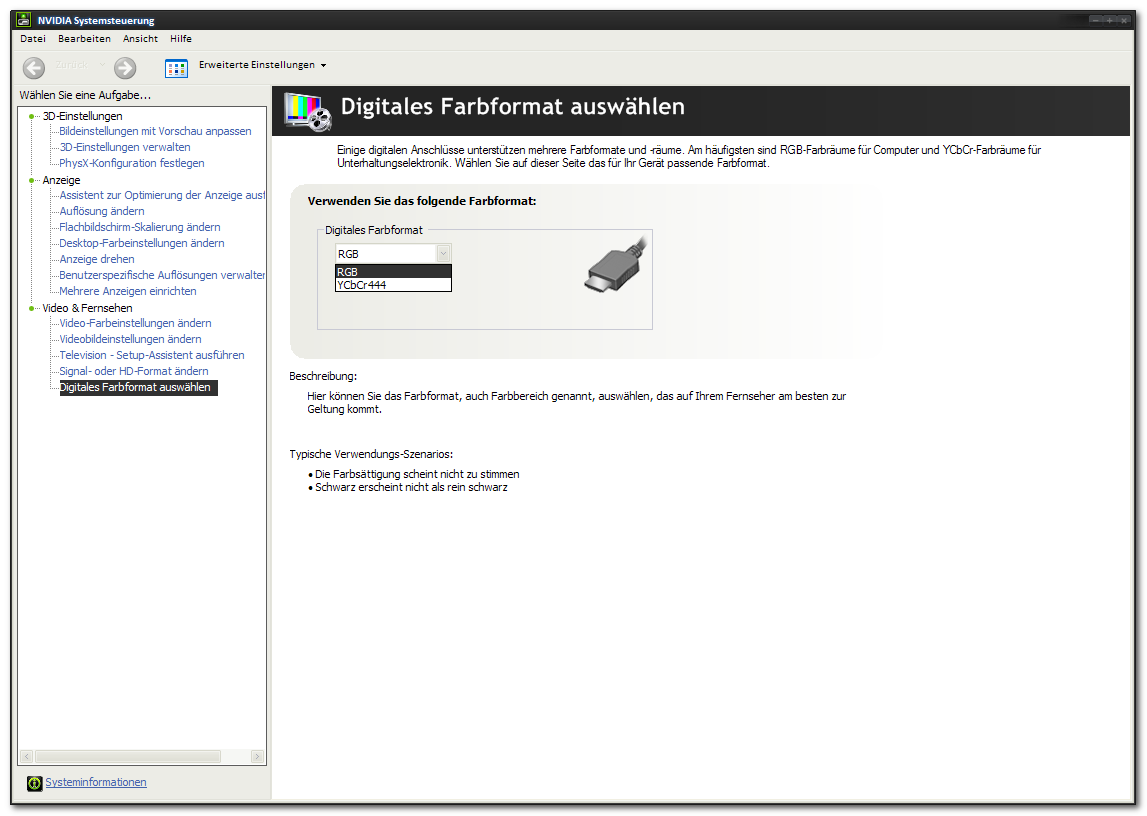
Task: Collapse the 3D-Einstellungen tree node
Action: 31,116
